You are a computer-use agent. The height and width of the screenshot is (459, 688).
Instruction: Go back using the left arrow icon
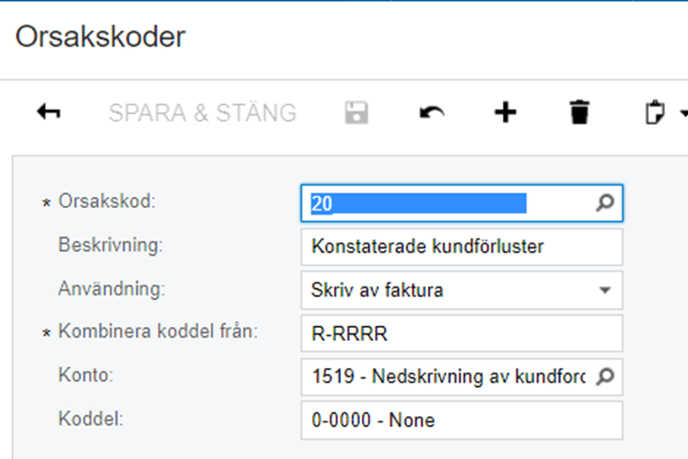[48, 113]
